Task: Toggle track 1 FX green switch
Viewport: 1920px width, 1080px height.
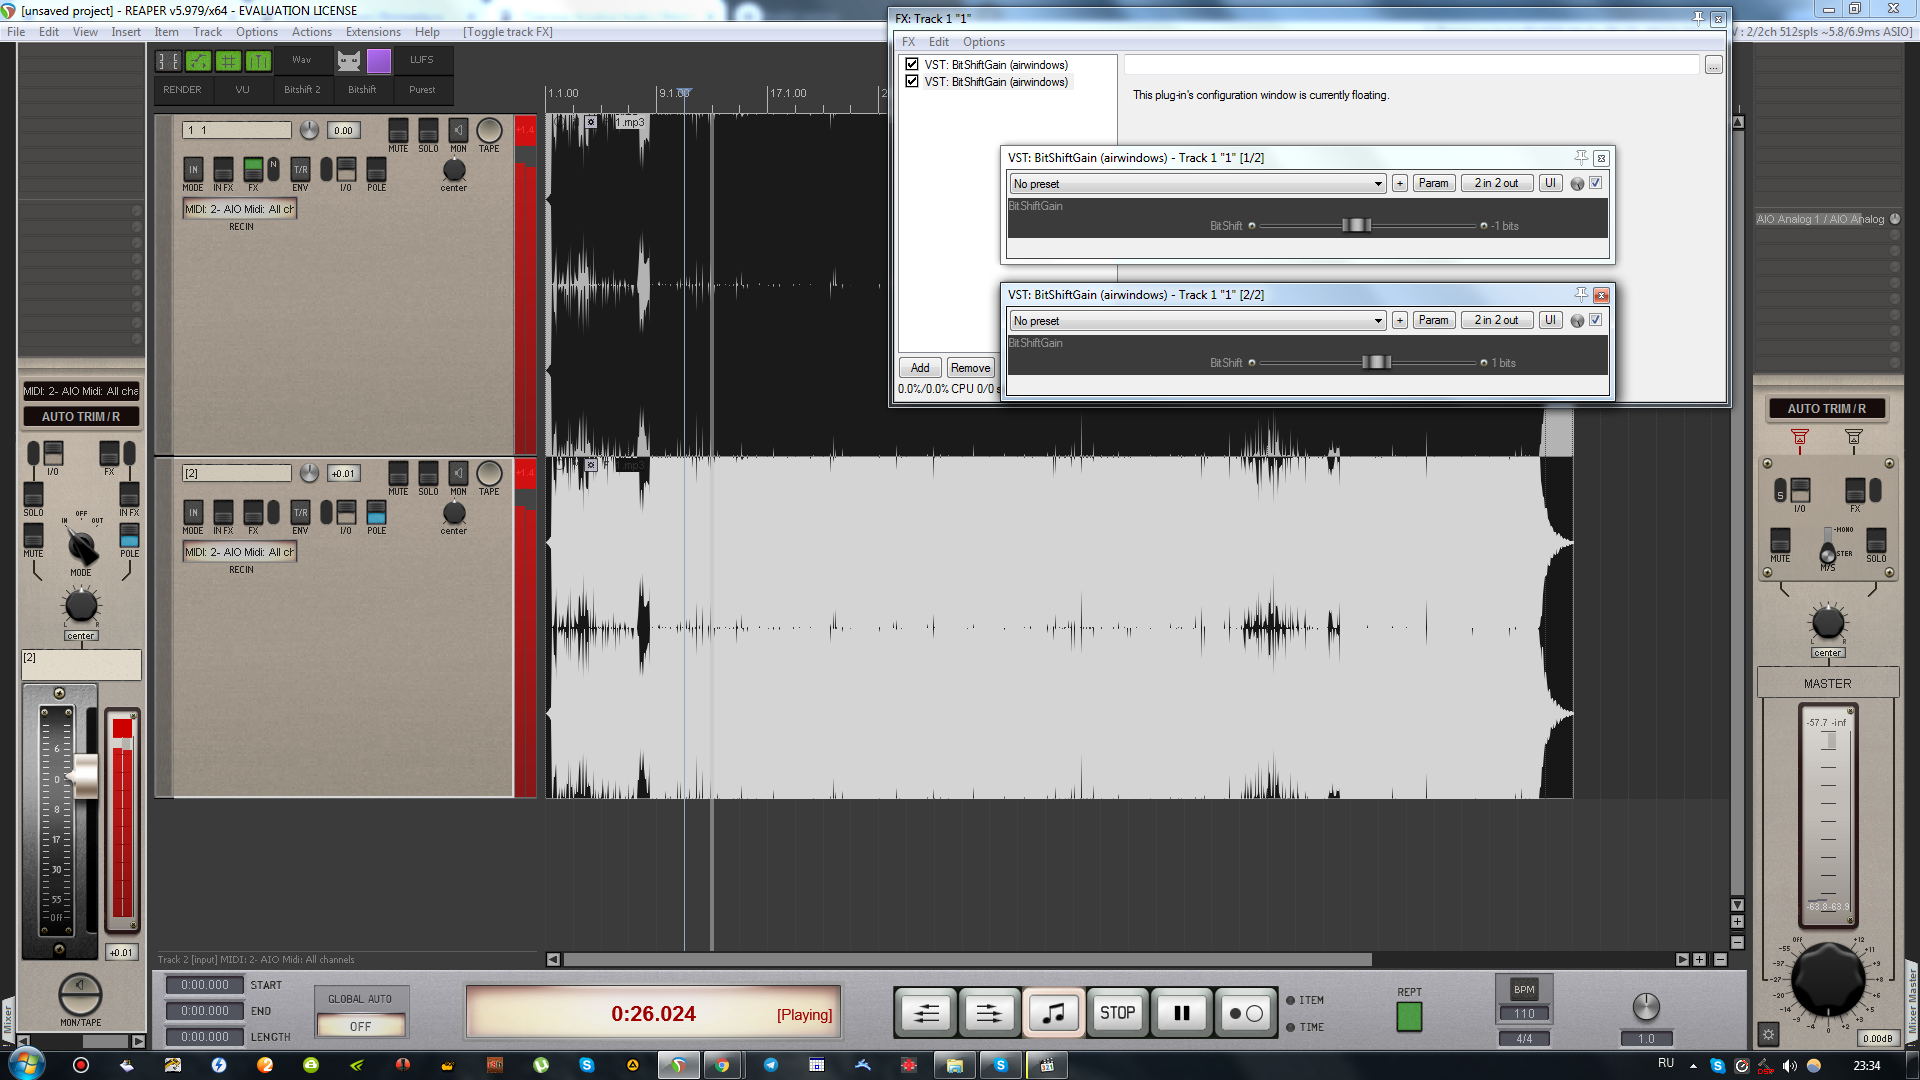Action: pos(253,169)
